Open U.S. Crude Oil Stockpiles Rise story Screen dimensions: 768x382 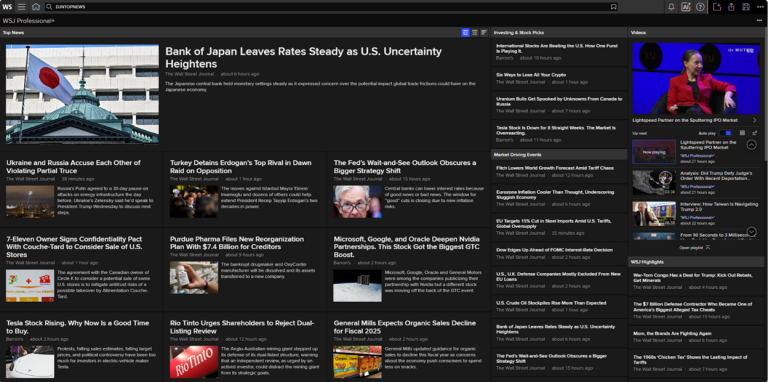(x=551, y=303)
